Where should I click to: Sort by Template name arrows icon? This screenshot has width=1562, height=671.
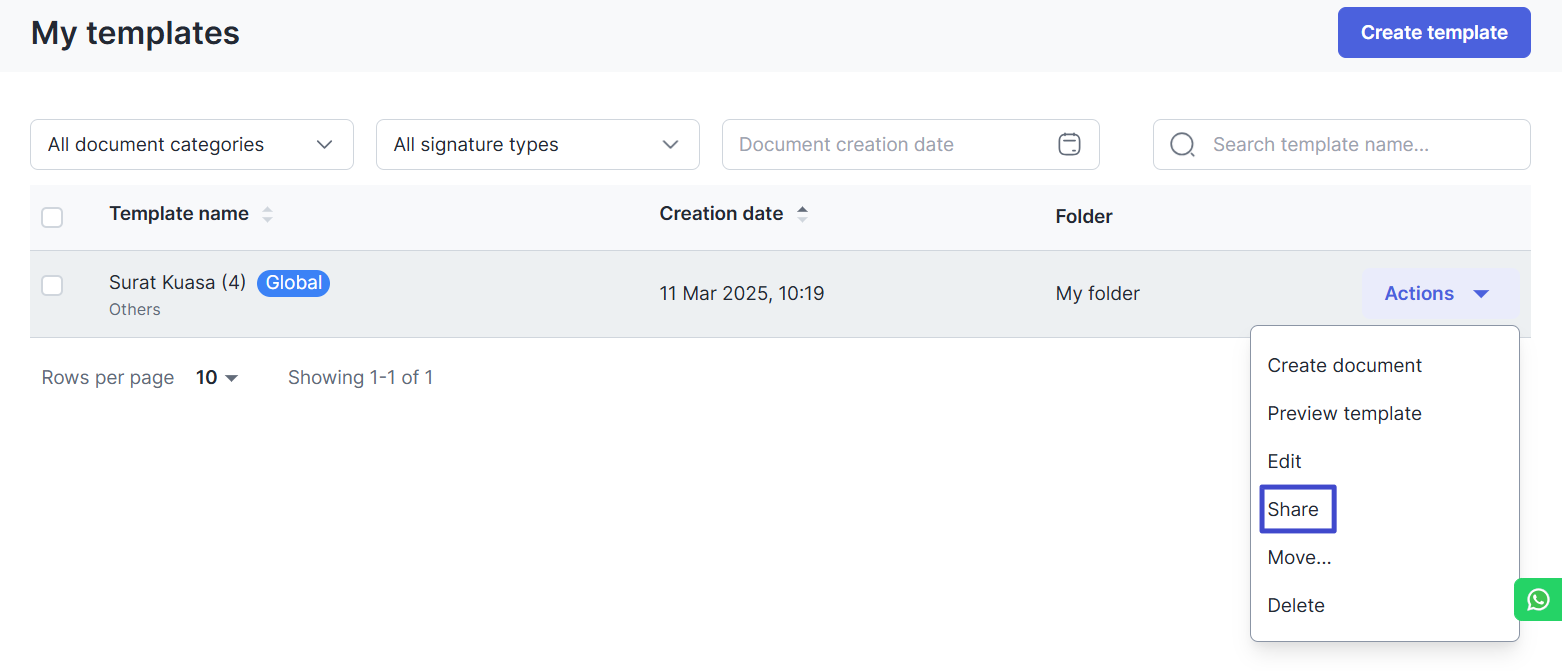click(x=267, y=214)
